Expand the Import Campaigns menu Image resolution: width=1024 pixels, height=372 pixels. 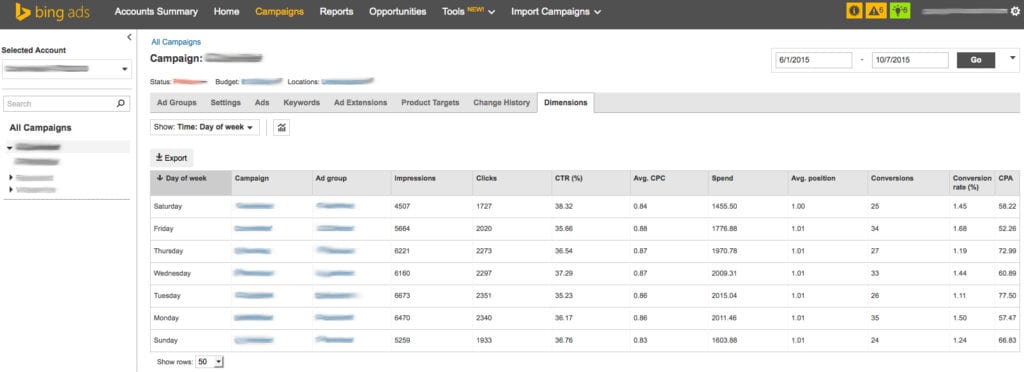(556, 12)
